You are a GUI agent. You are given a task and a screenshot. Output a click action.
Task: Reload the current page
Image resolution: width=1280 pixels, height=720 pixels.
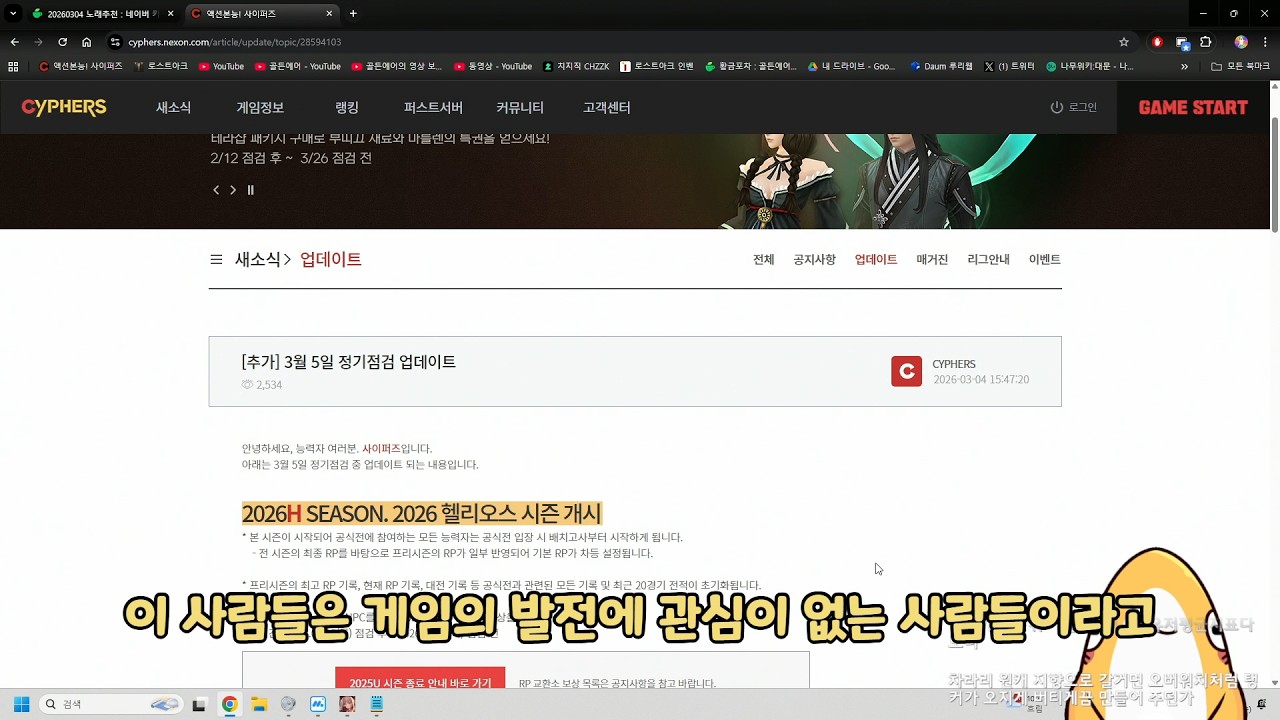[62, 42]
